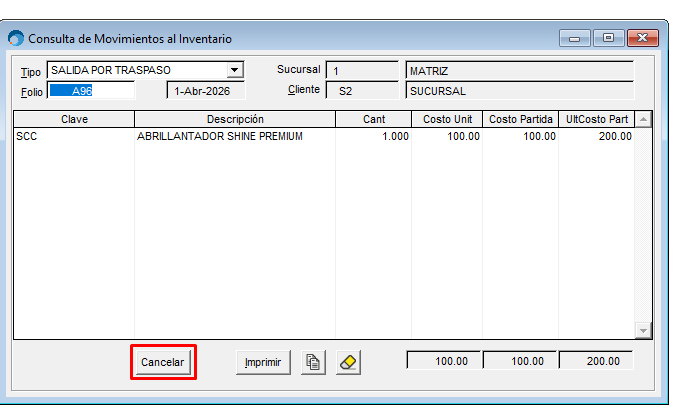The image size is (675, 412).
Task: Click the UltCosto Part column header
Action: 597,119
